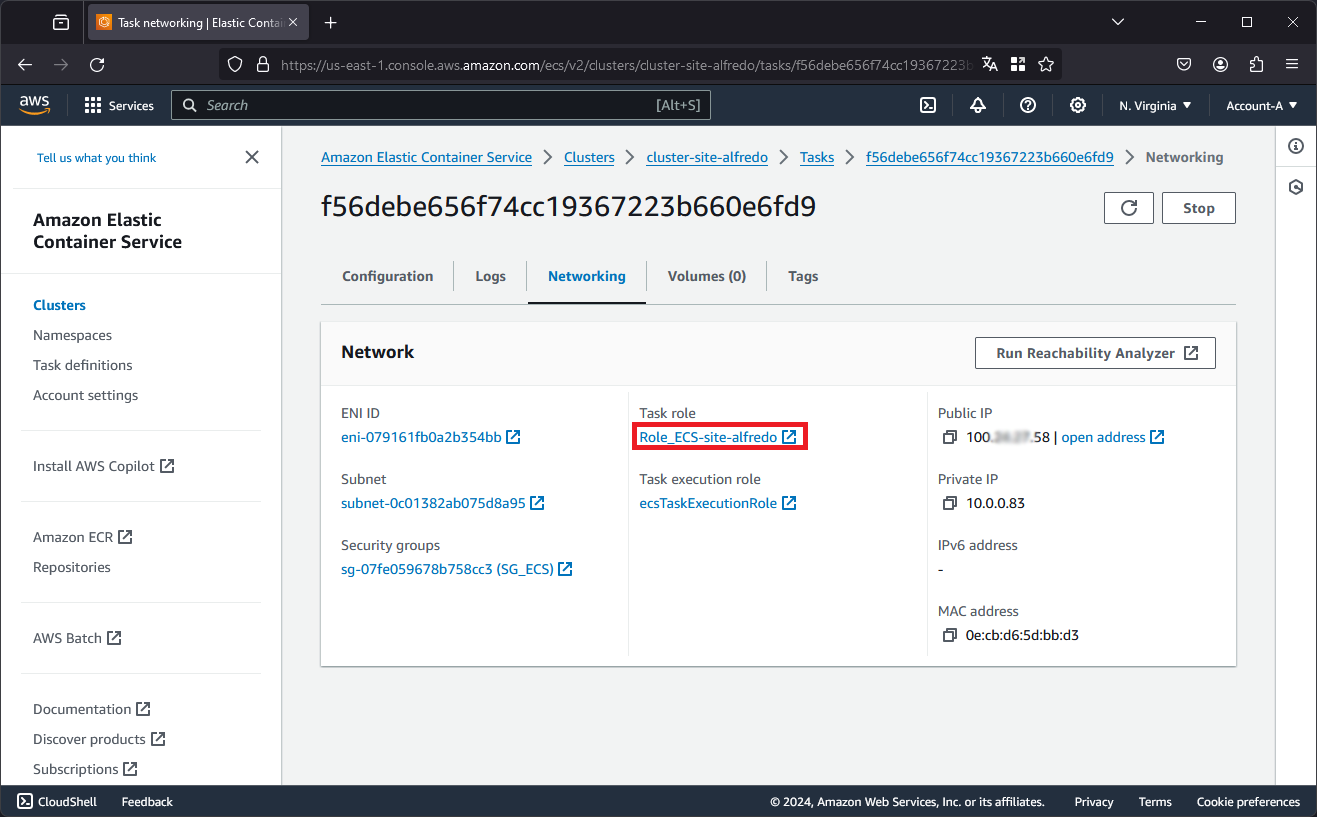
Task: Bookmark this page with star icon
Action: tap(1046, 64)
